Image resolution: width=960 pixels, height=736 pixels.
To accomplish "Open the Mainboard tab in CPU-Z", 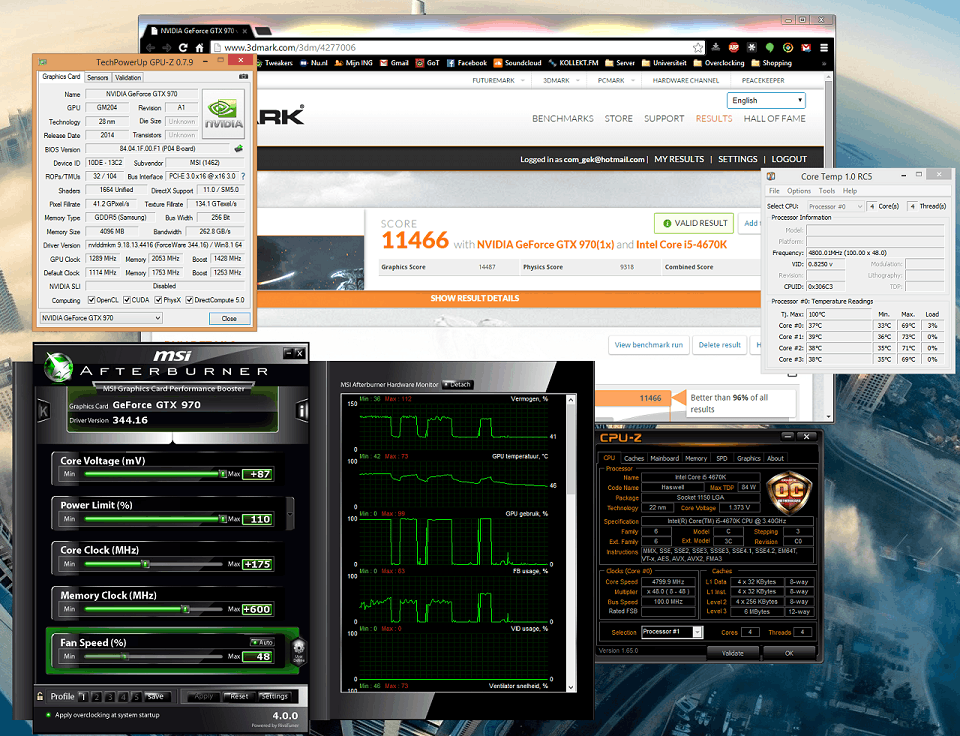I will [665, 458].
